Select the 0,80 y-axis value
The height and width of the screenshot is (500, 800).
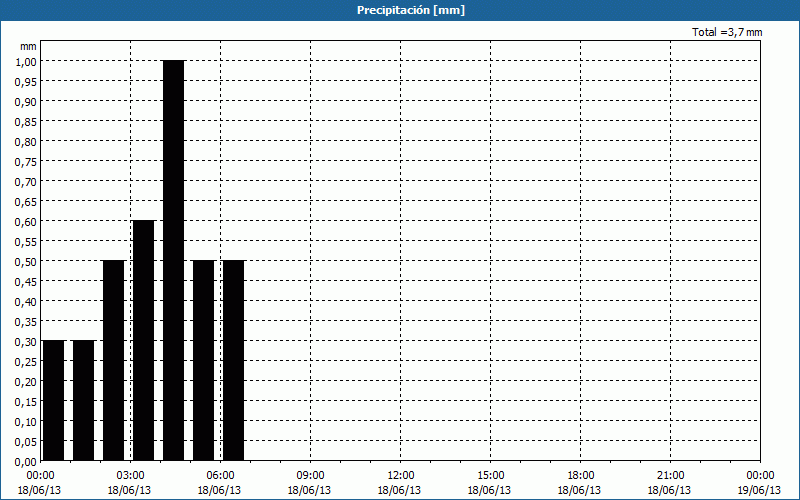(26, 141)
